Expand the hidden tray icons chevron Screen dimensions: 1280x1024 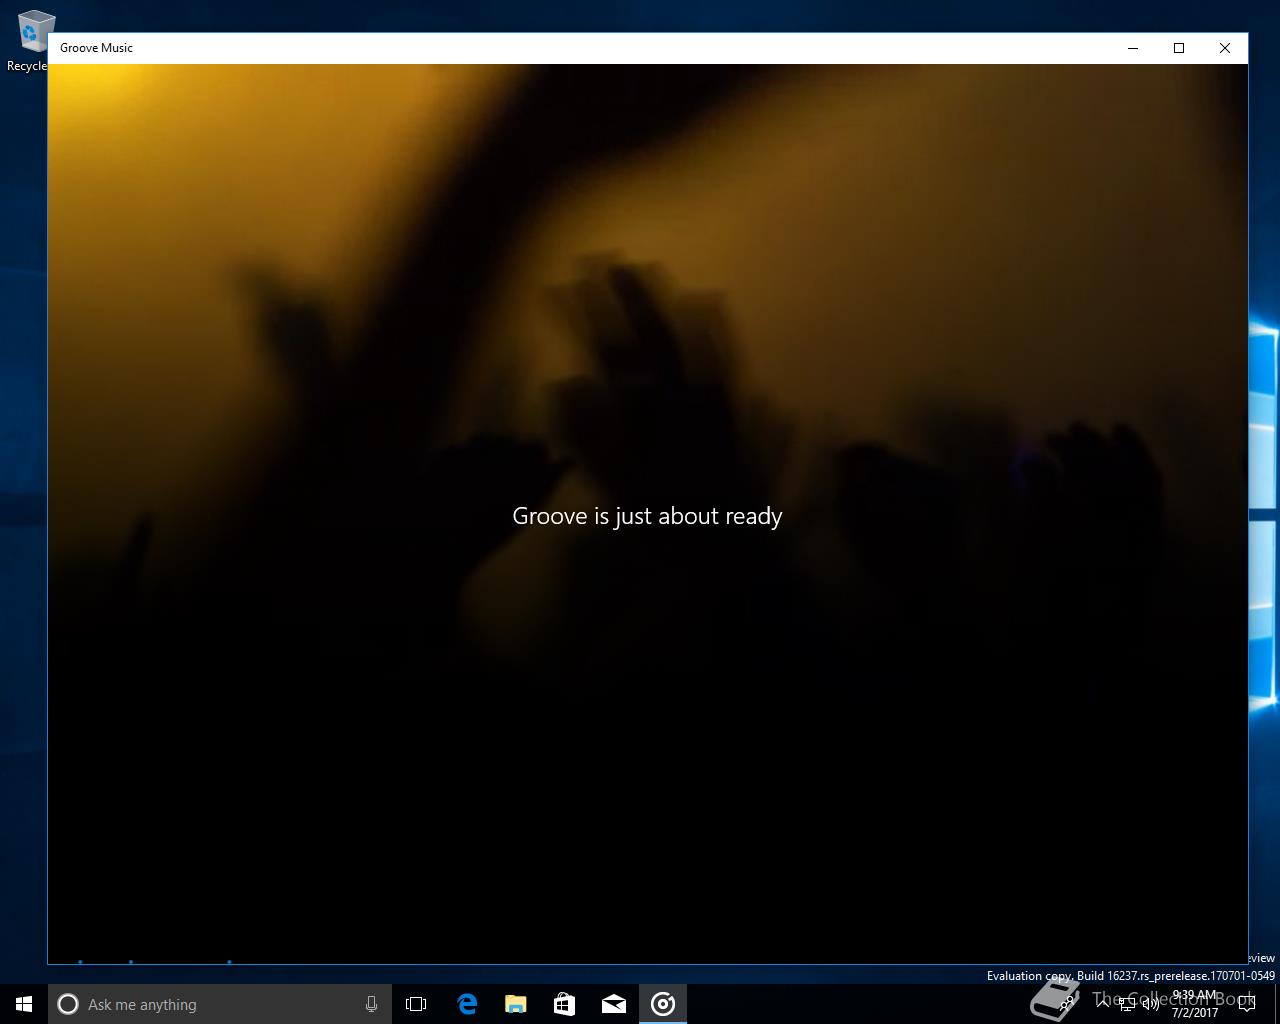point(1104,1004)
